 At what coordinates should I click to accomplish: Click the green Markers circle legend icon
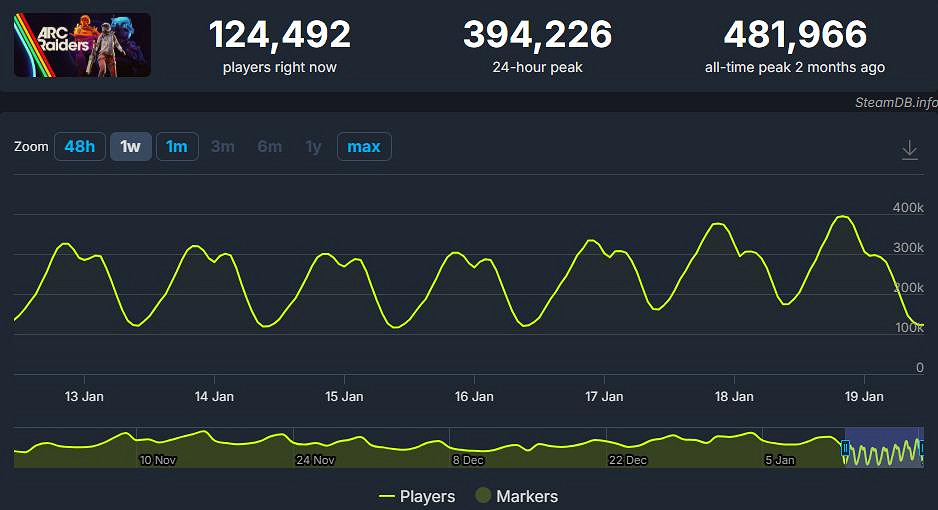pos(482,496)
